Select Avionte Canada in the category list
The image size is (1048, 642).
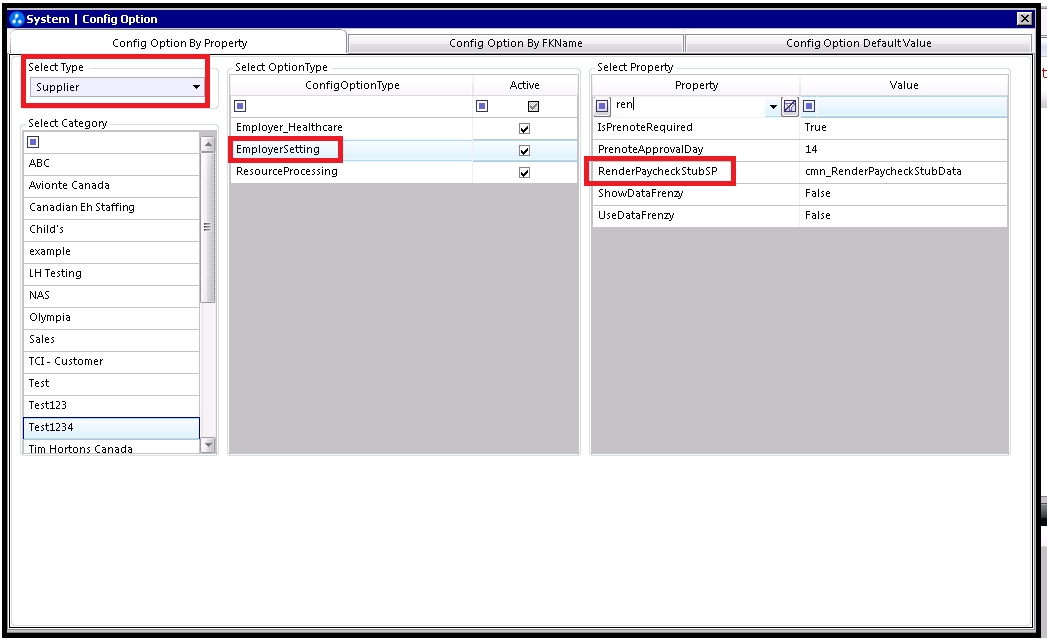(112, 185)
